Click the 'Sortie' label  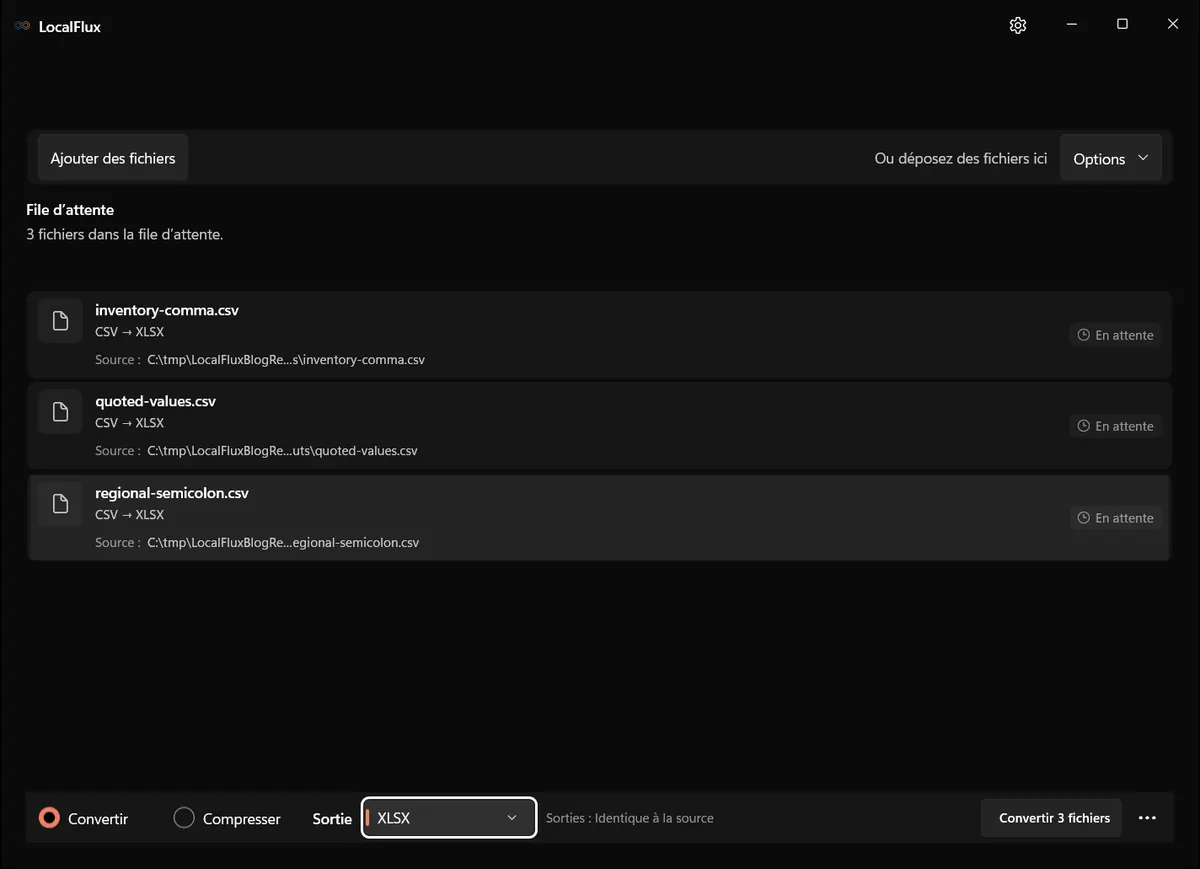(x=332, y=819)
